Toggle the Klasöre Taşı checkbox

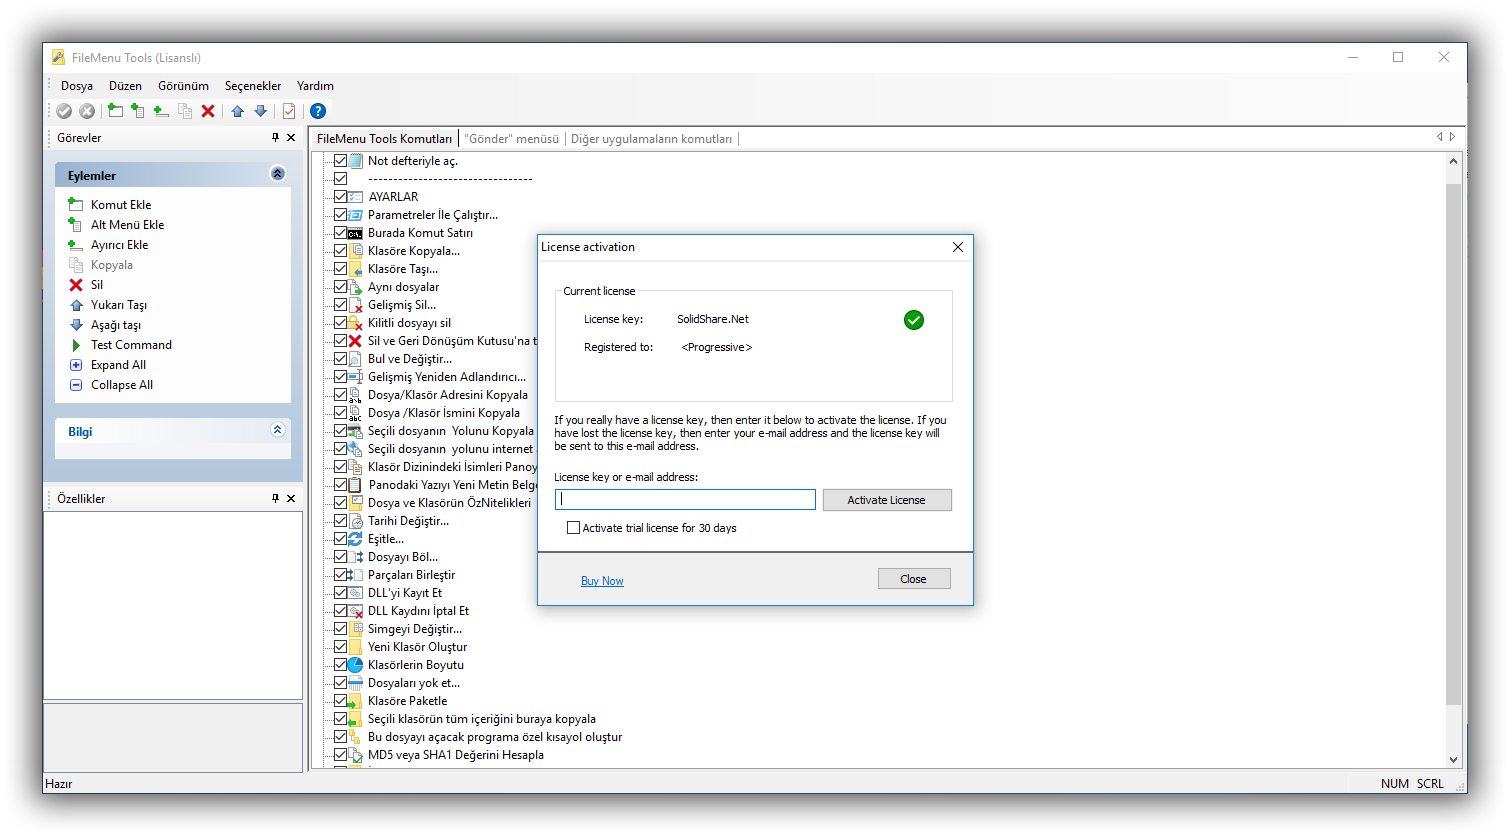(x=340, y=269)
